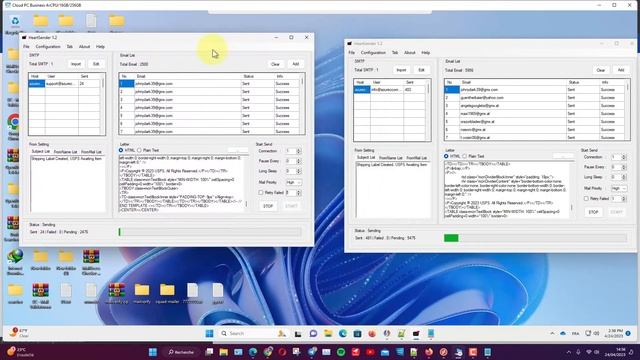Click Add email button in right HeartSender window
This screenshot has width=640, height=360.
tap(621, 70)
